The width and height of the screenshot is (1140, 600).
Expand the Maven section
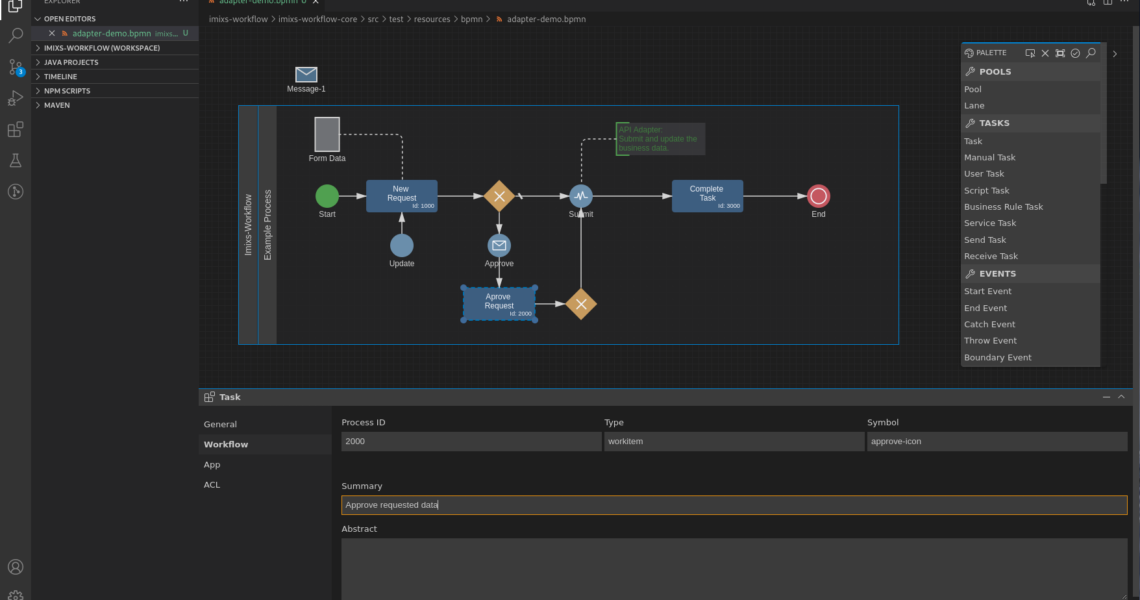click(57, 105)
